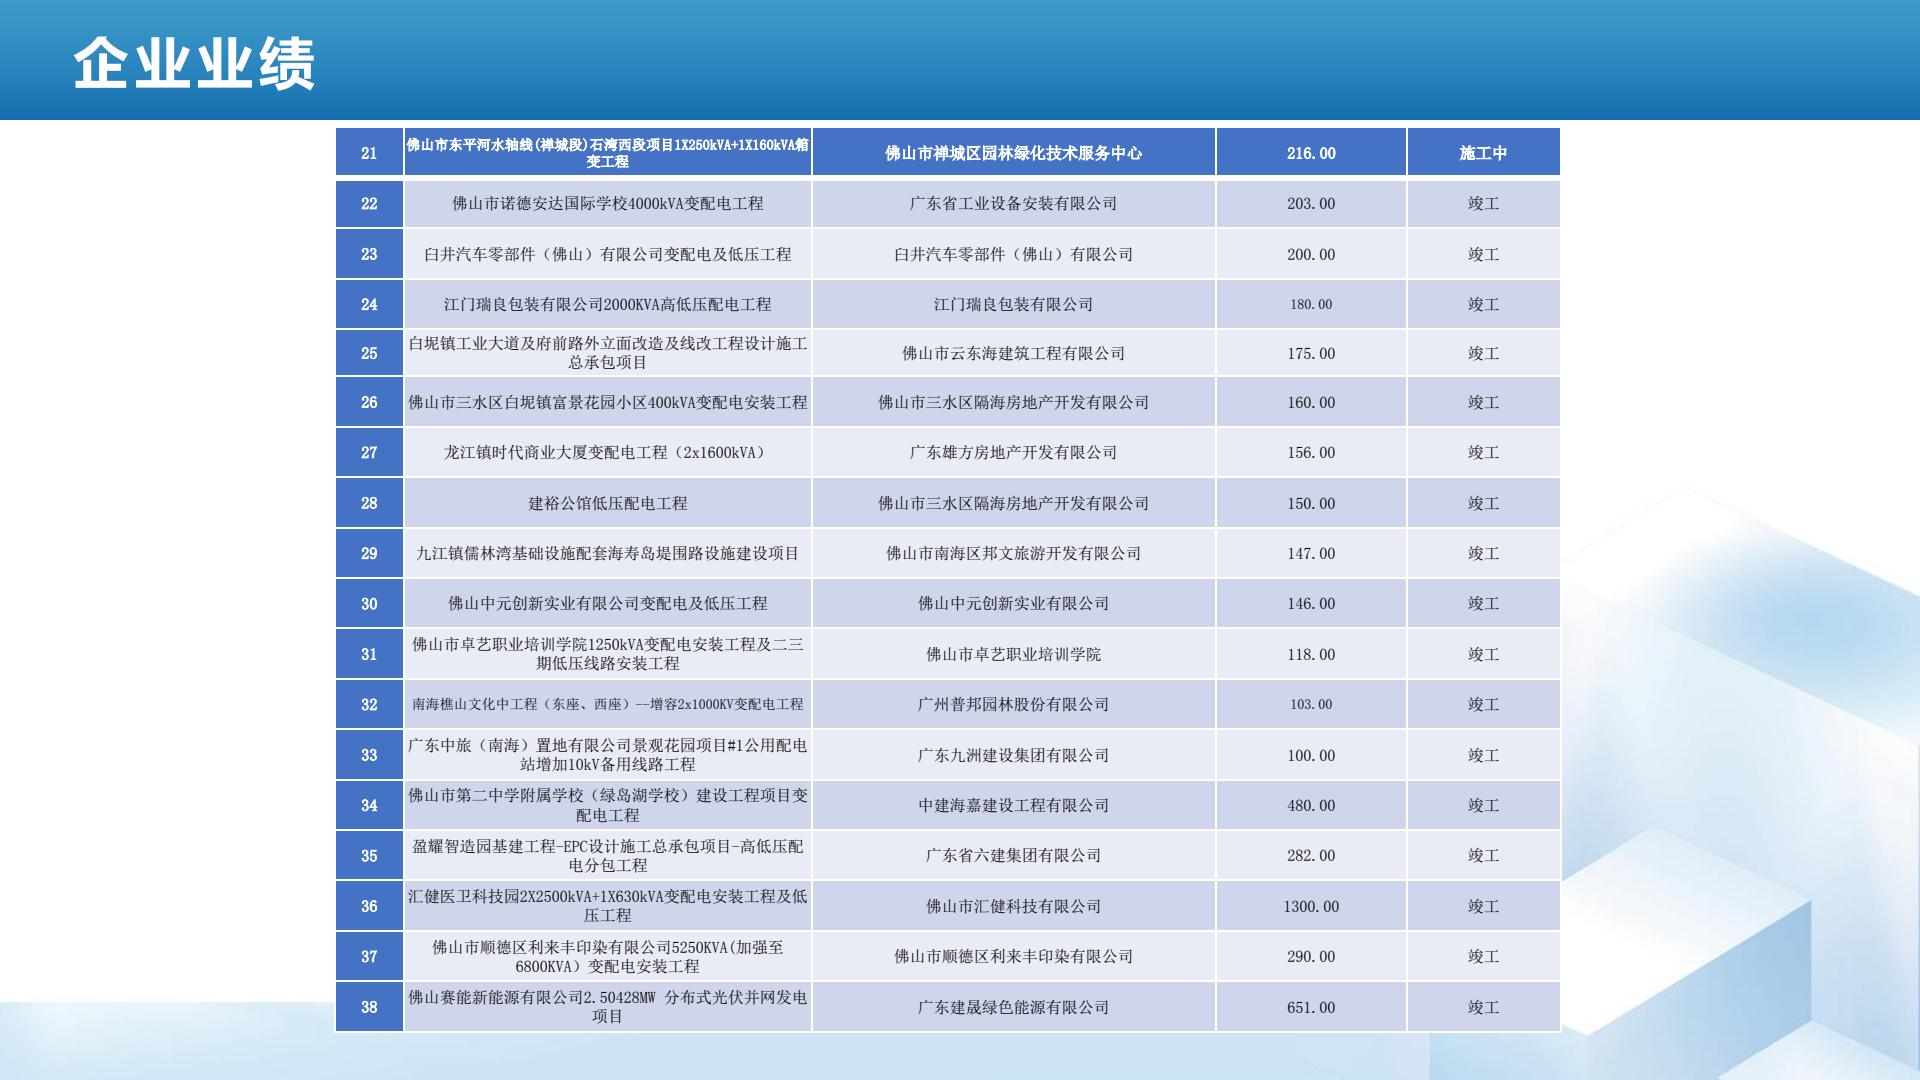Select client "广东建晟绿色能源有限公司"

tap(1013, 1008)
